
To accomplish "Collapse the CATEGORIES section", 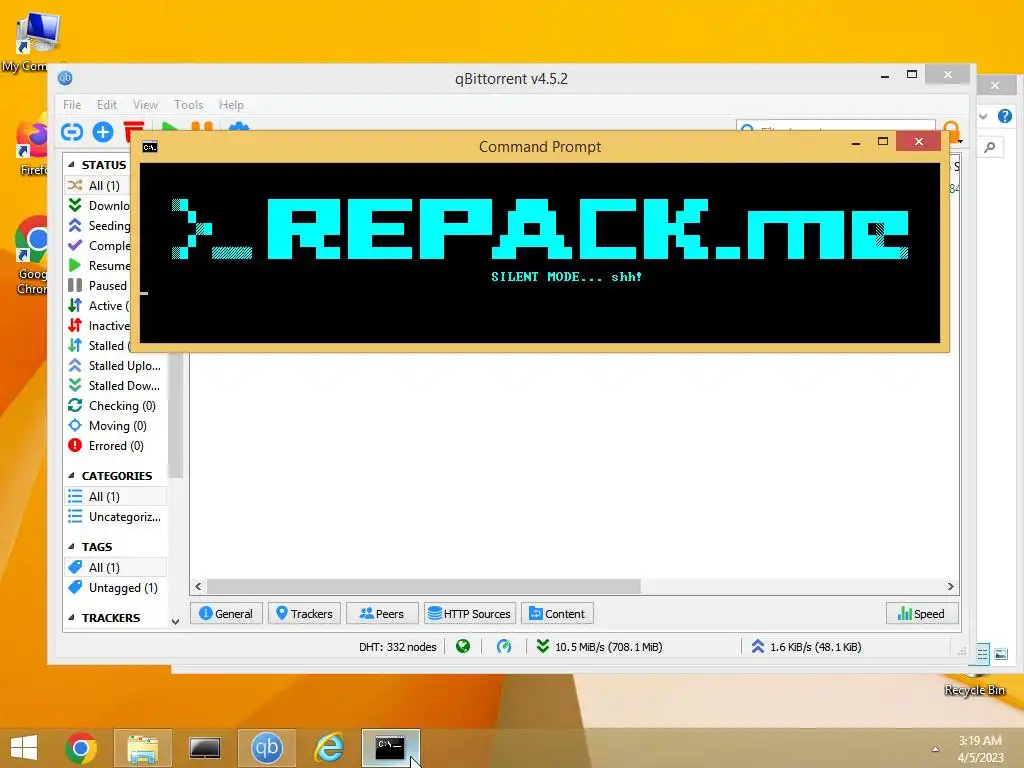I will [x=71, y=475].
